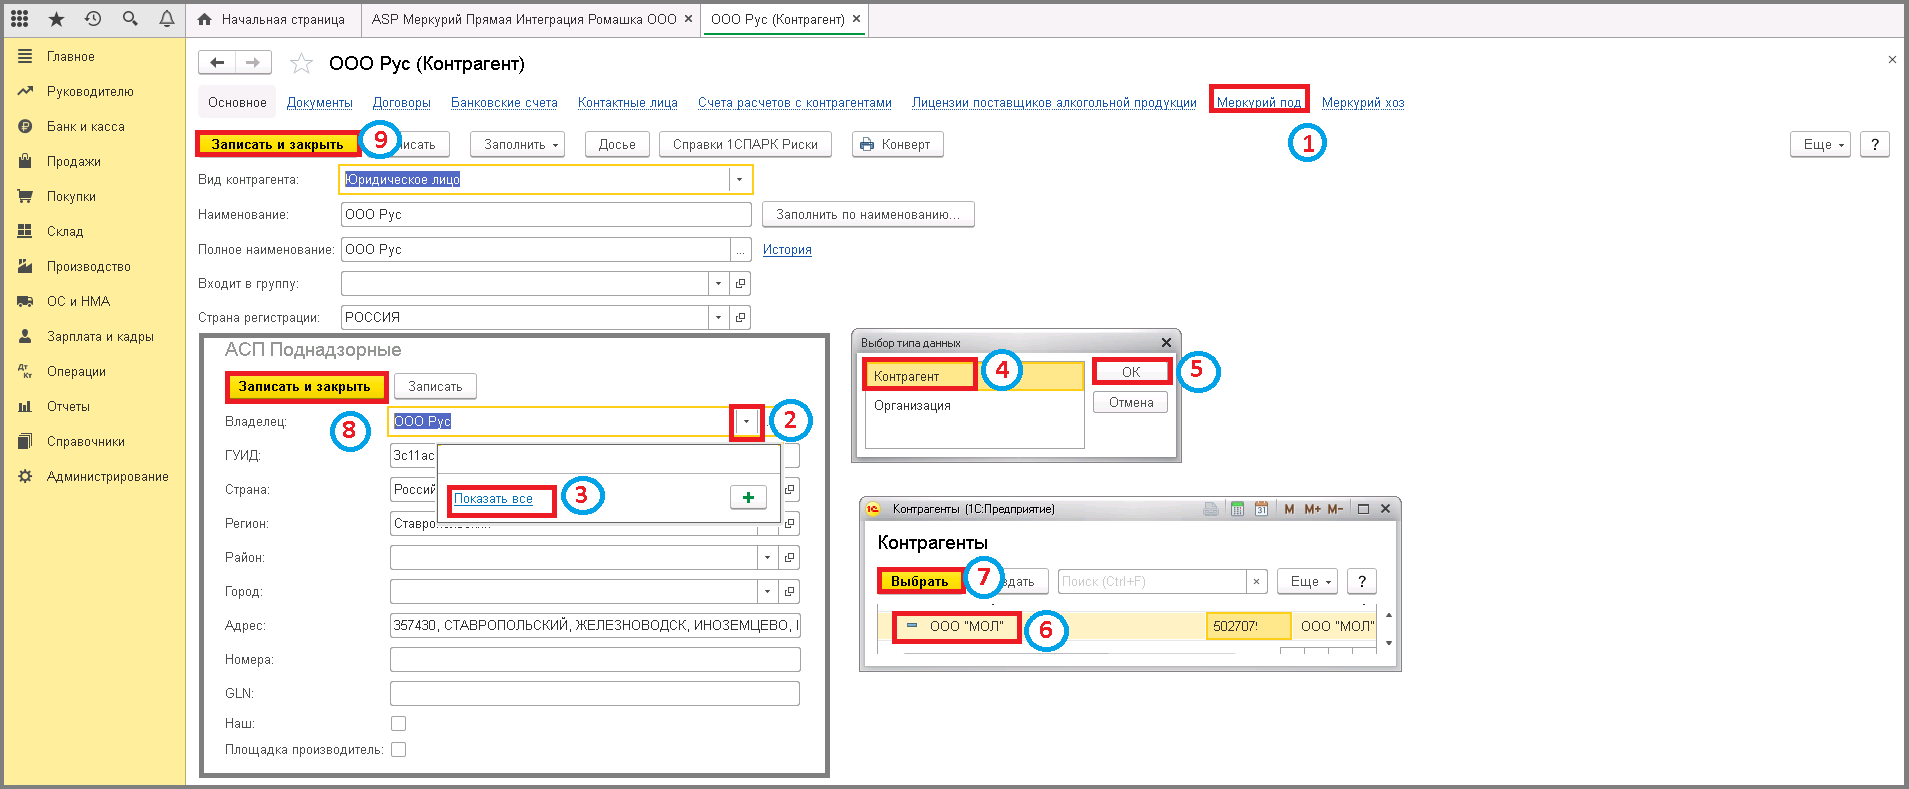The height and width of the screenshot is (789, 1909).
Task: Open the Регион linked item icon
Action: [790, 524]
